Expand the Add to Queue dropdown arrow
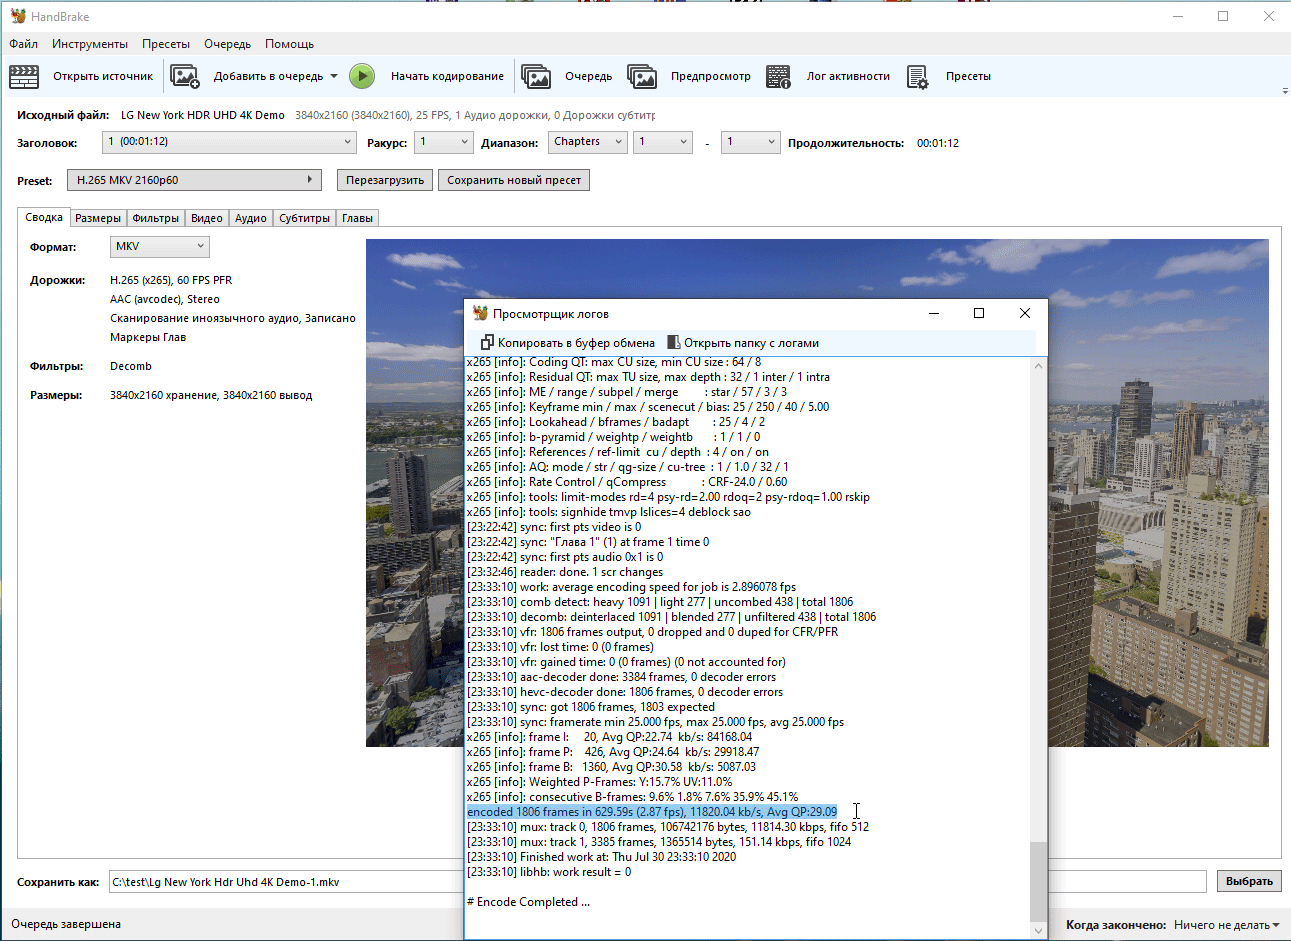This screenshot has height=941, width=1291. (334, 76)
